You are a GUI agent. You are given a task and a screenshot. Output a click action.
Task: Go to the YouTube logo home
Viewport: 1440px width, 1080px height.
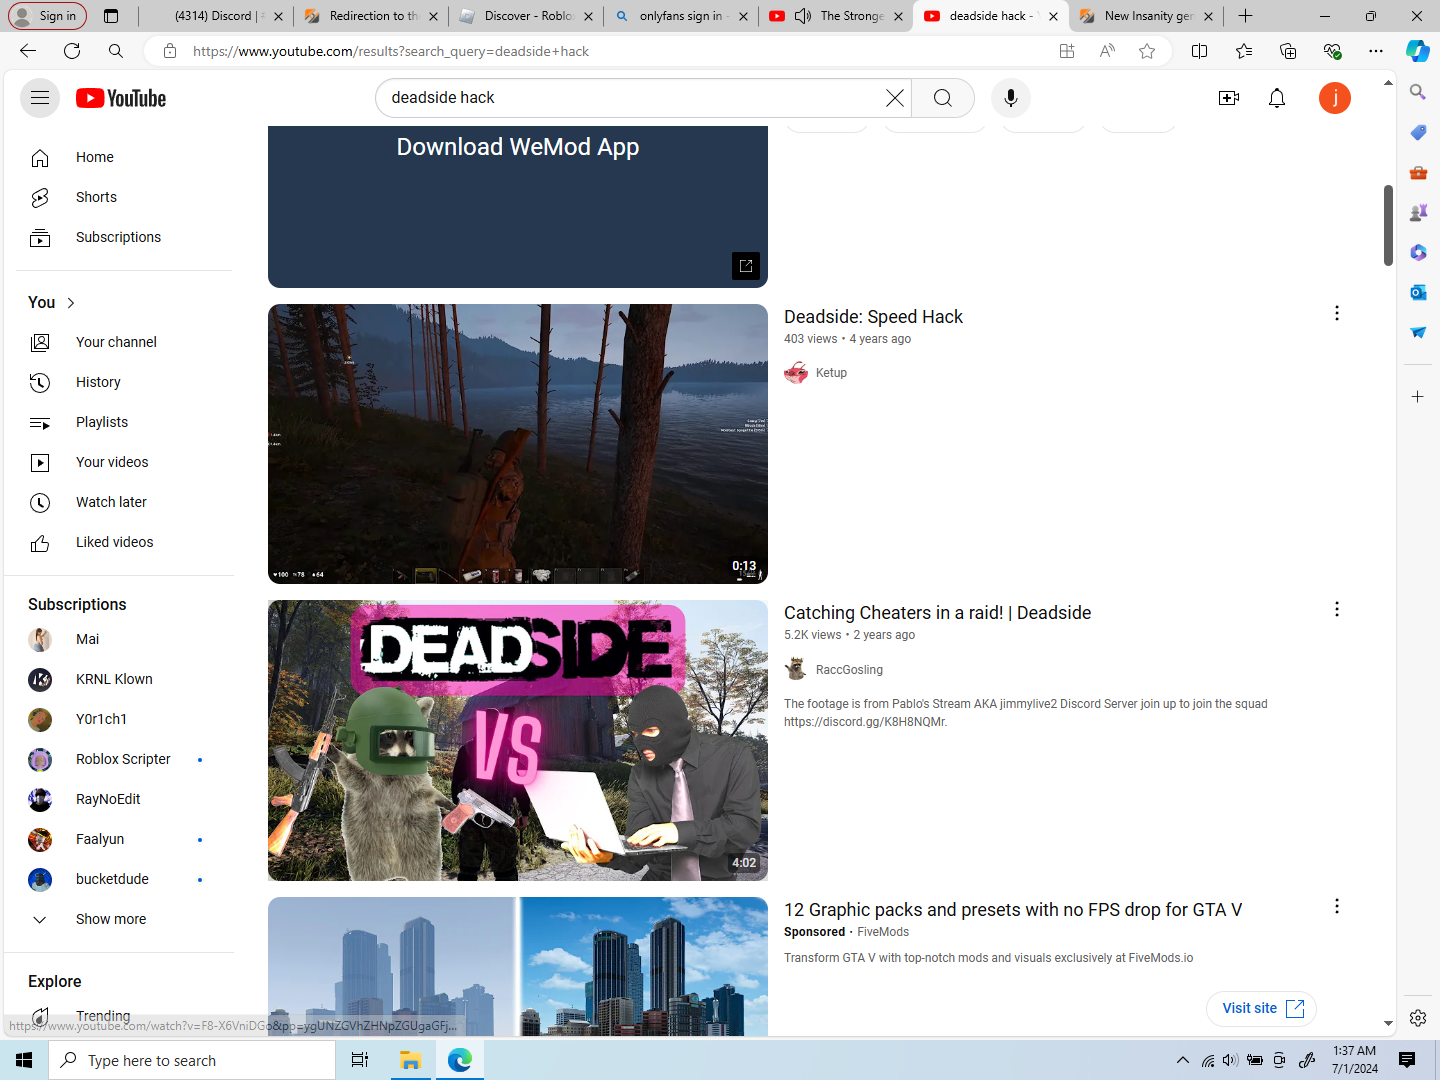click(121, 98)
